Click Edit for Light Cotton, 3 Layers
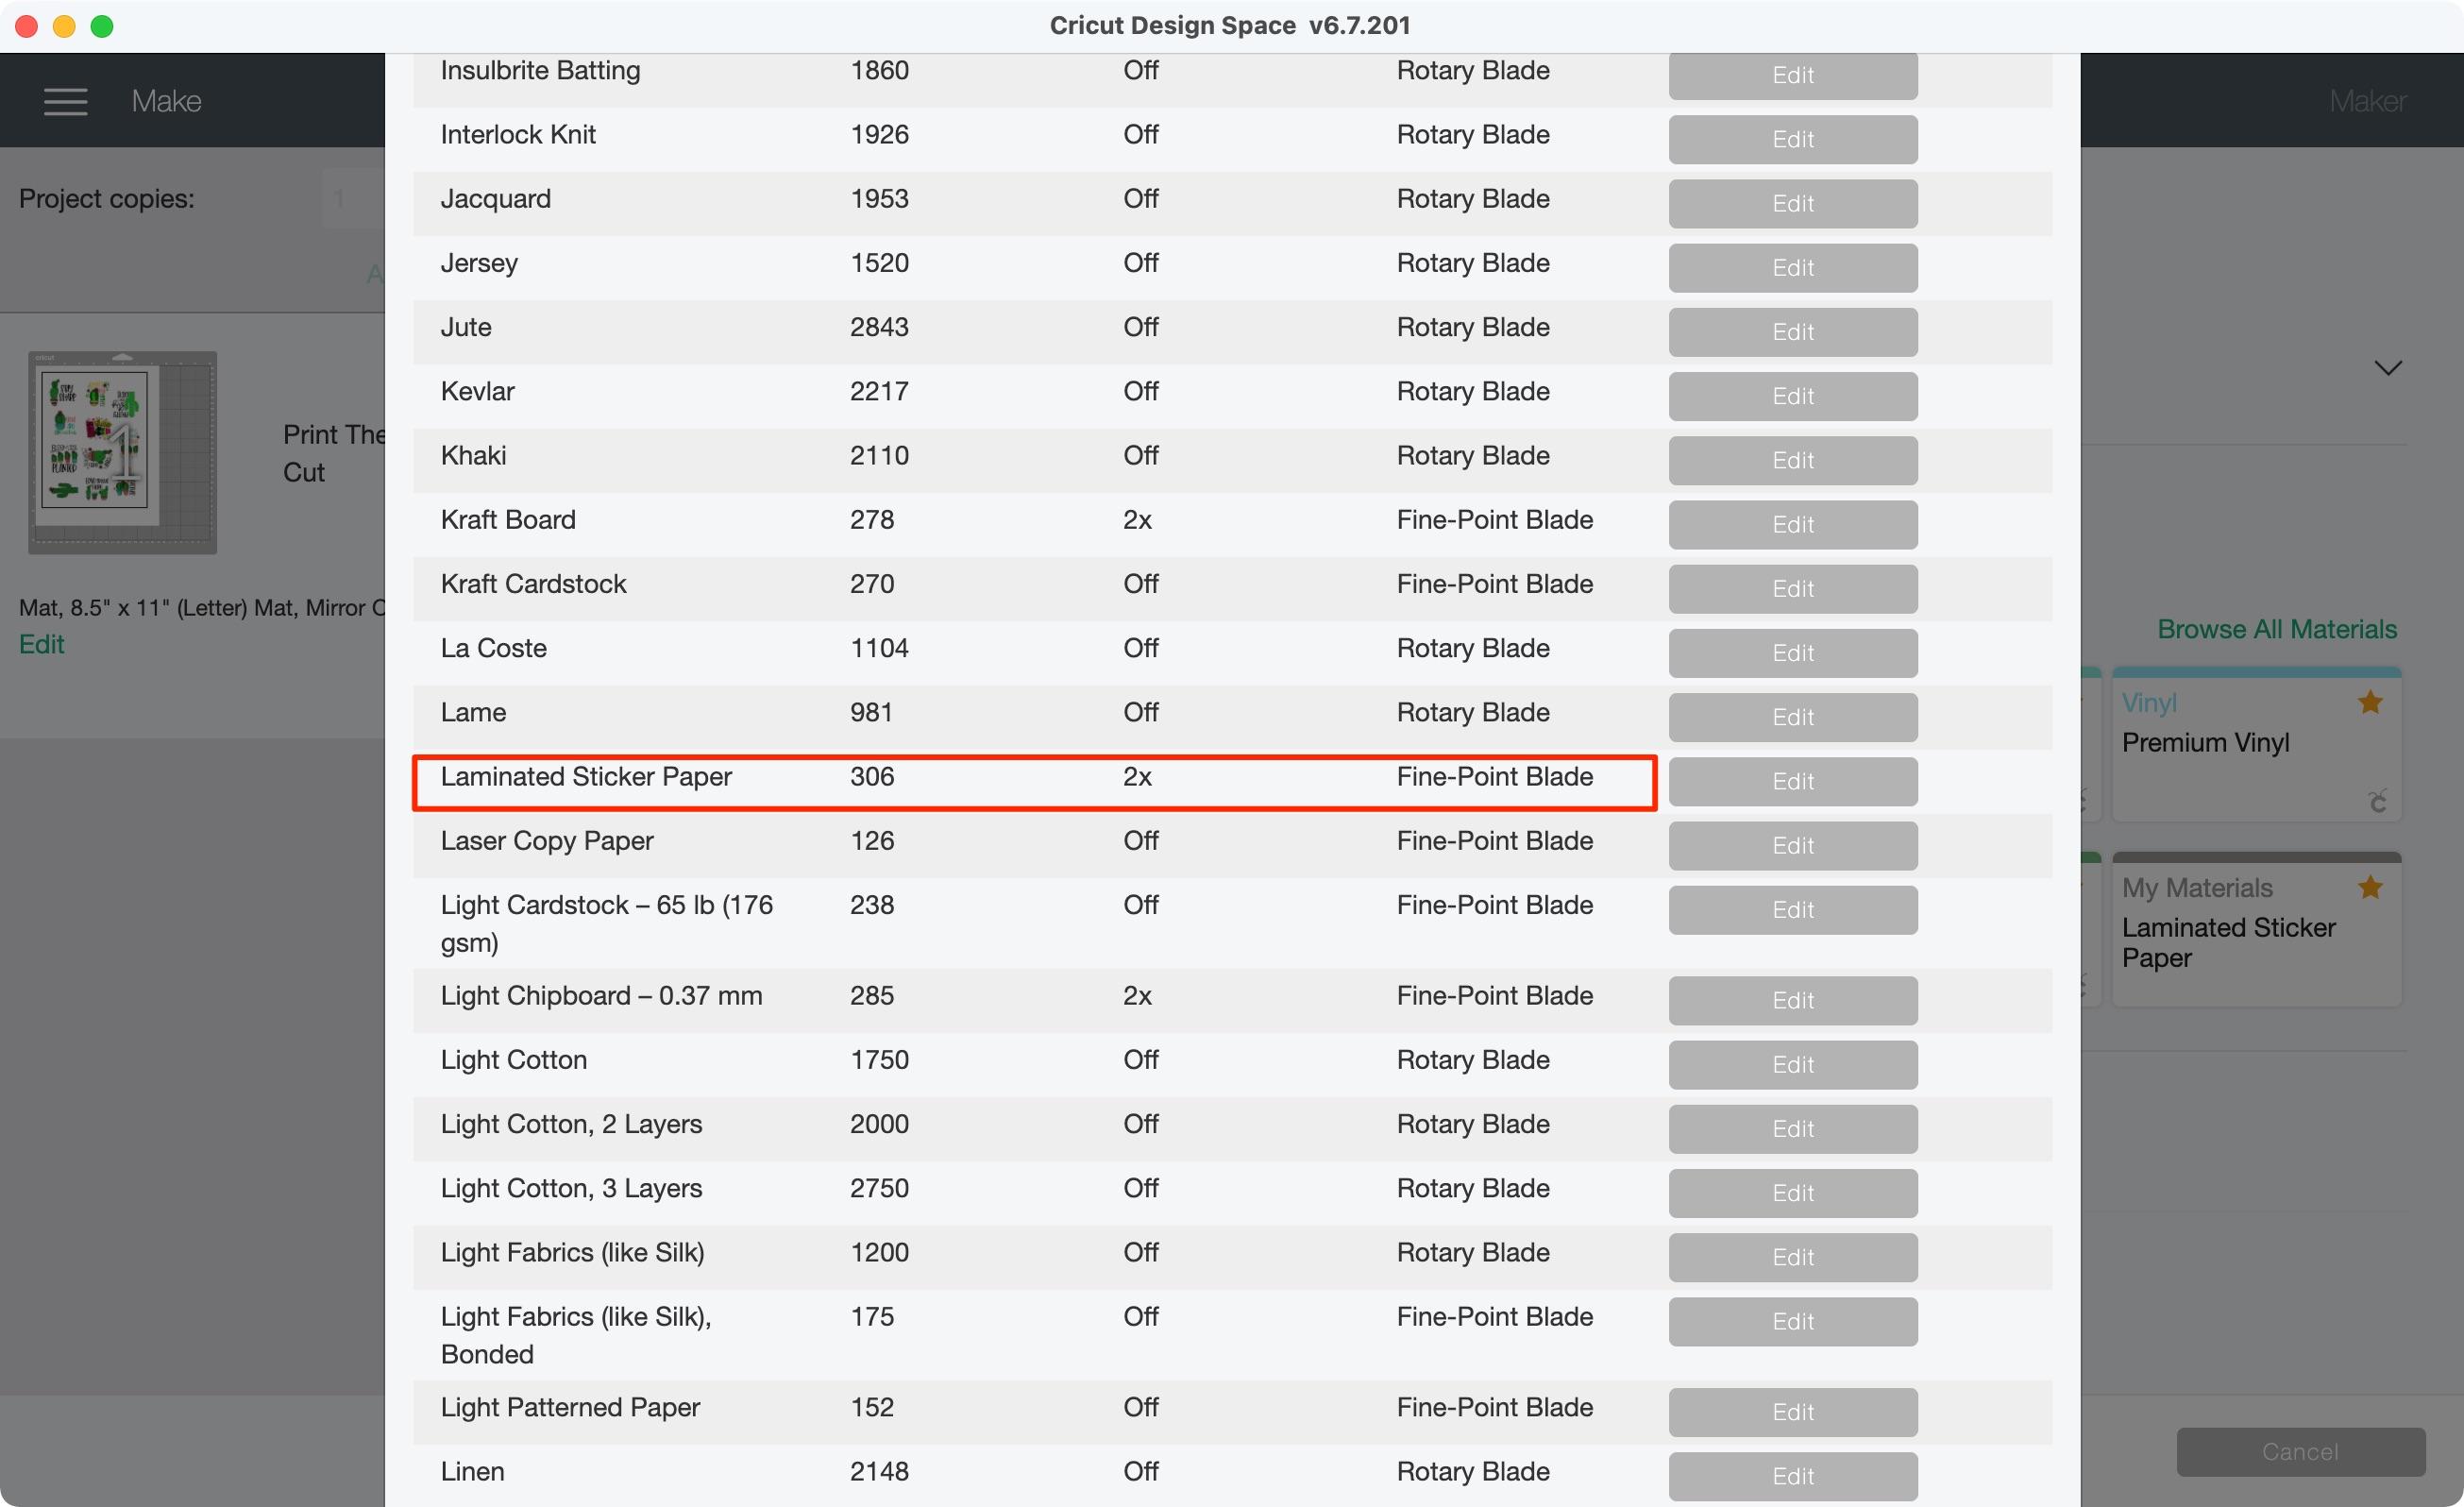 click(x=1793, y=1192)
